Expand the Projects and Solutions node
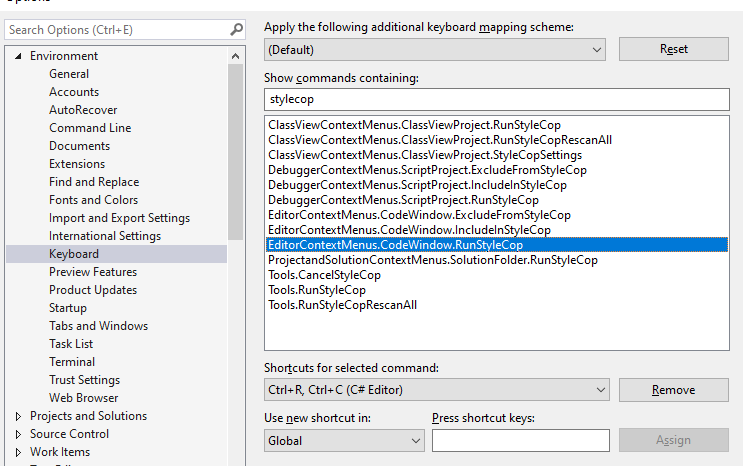 pos(18,416)
